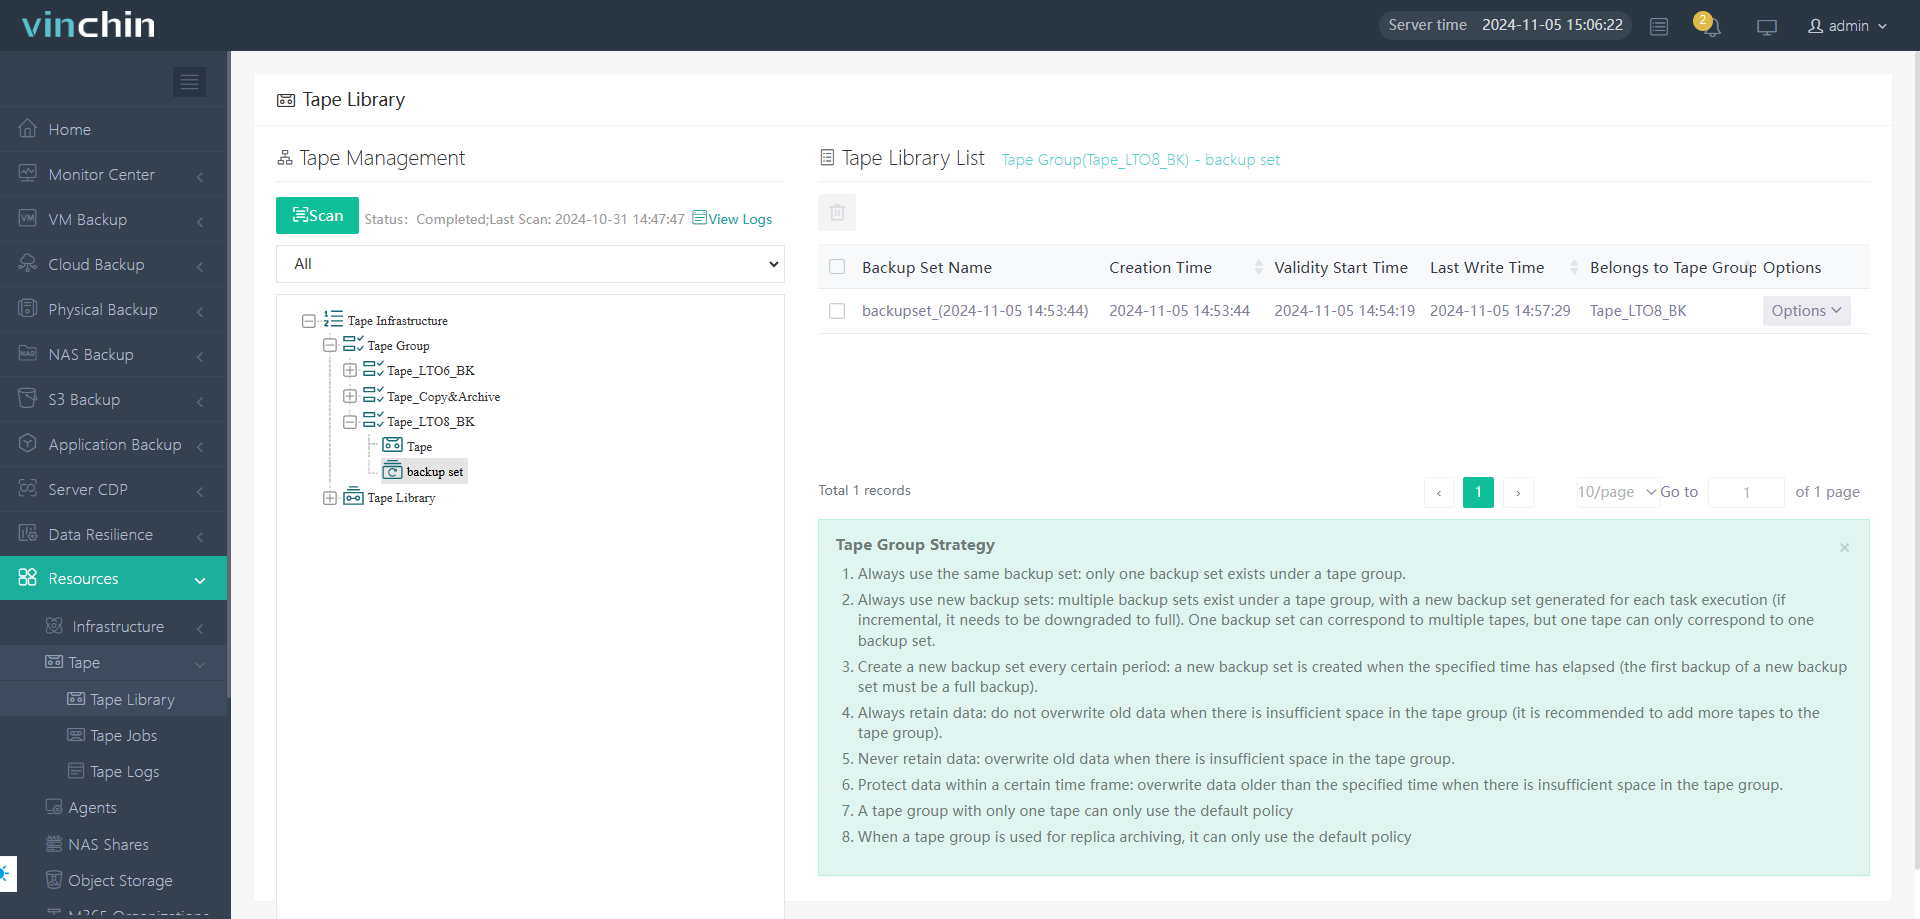Open the All filter dropdown

pyautogui.click(x=530, y=264)
